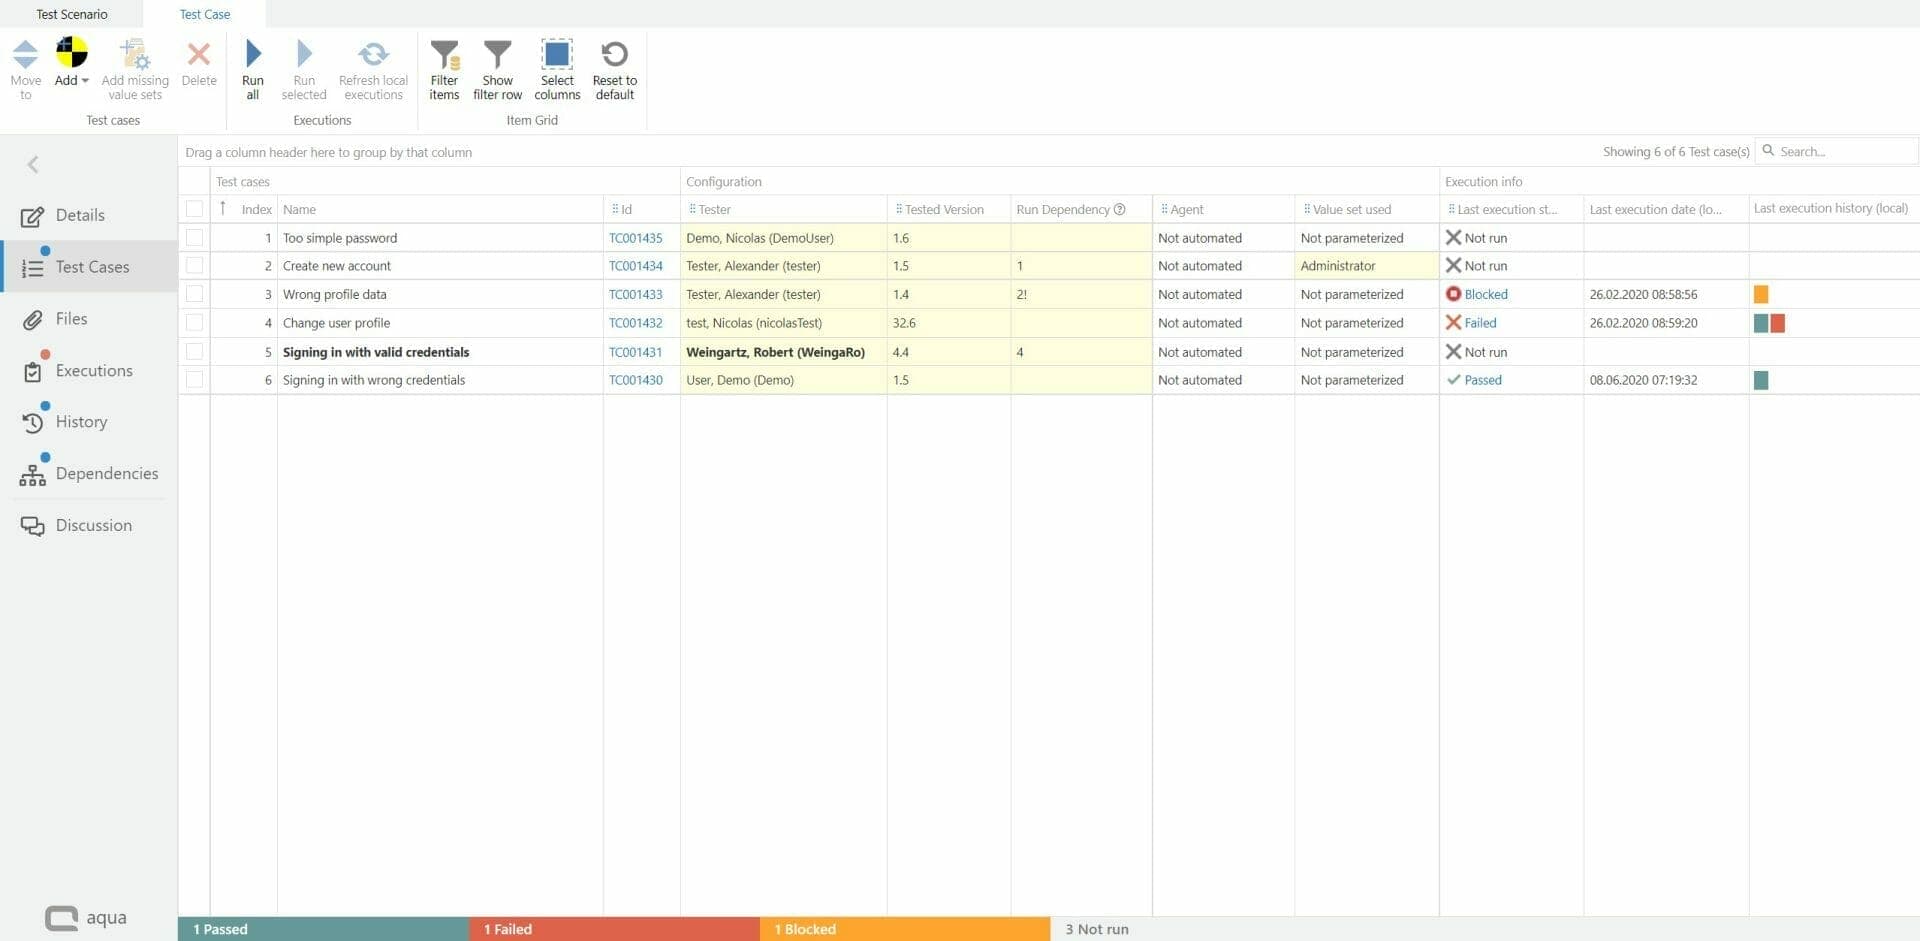
Task: Open the Test Cases section
Action: (x=89, y=267)
